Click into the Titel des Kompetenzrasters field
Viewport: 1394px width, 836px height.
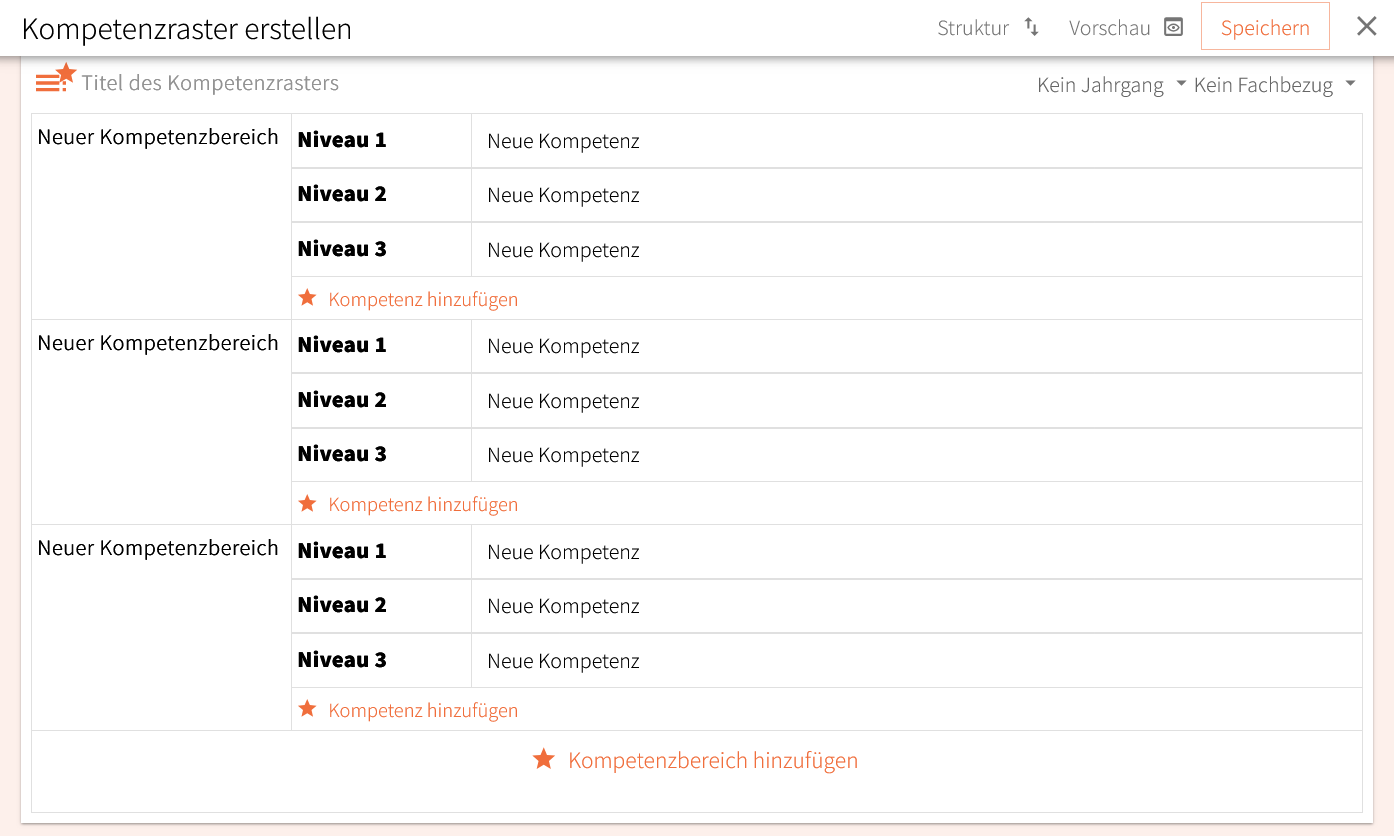(x=210, y=83)
